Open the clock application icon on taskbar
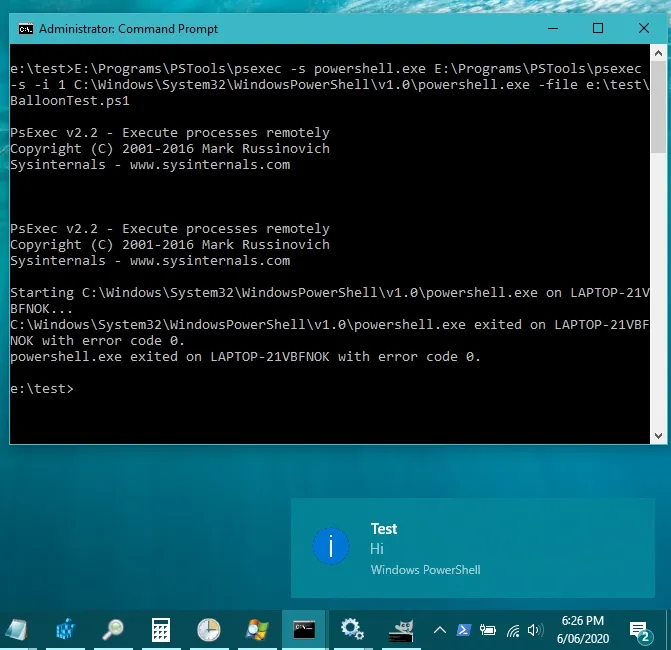 (208, 630)
